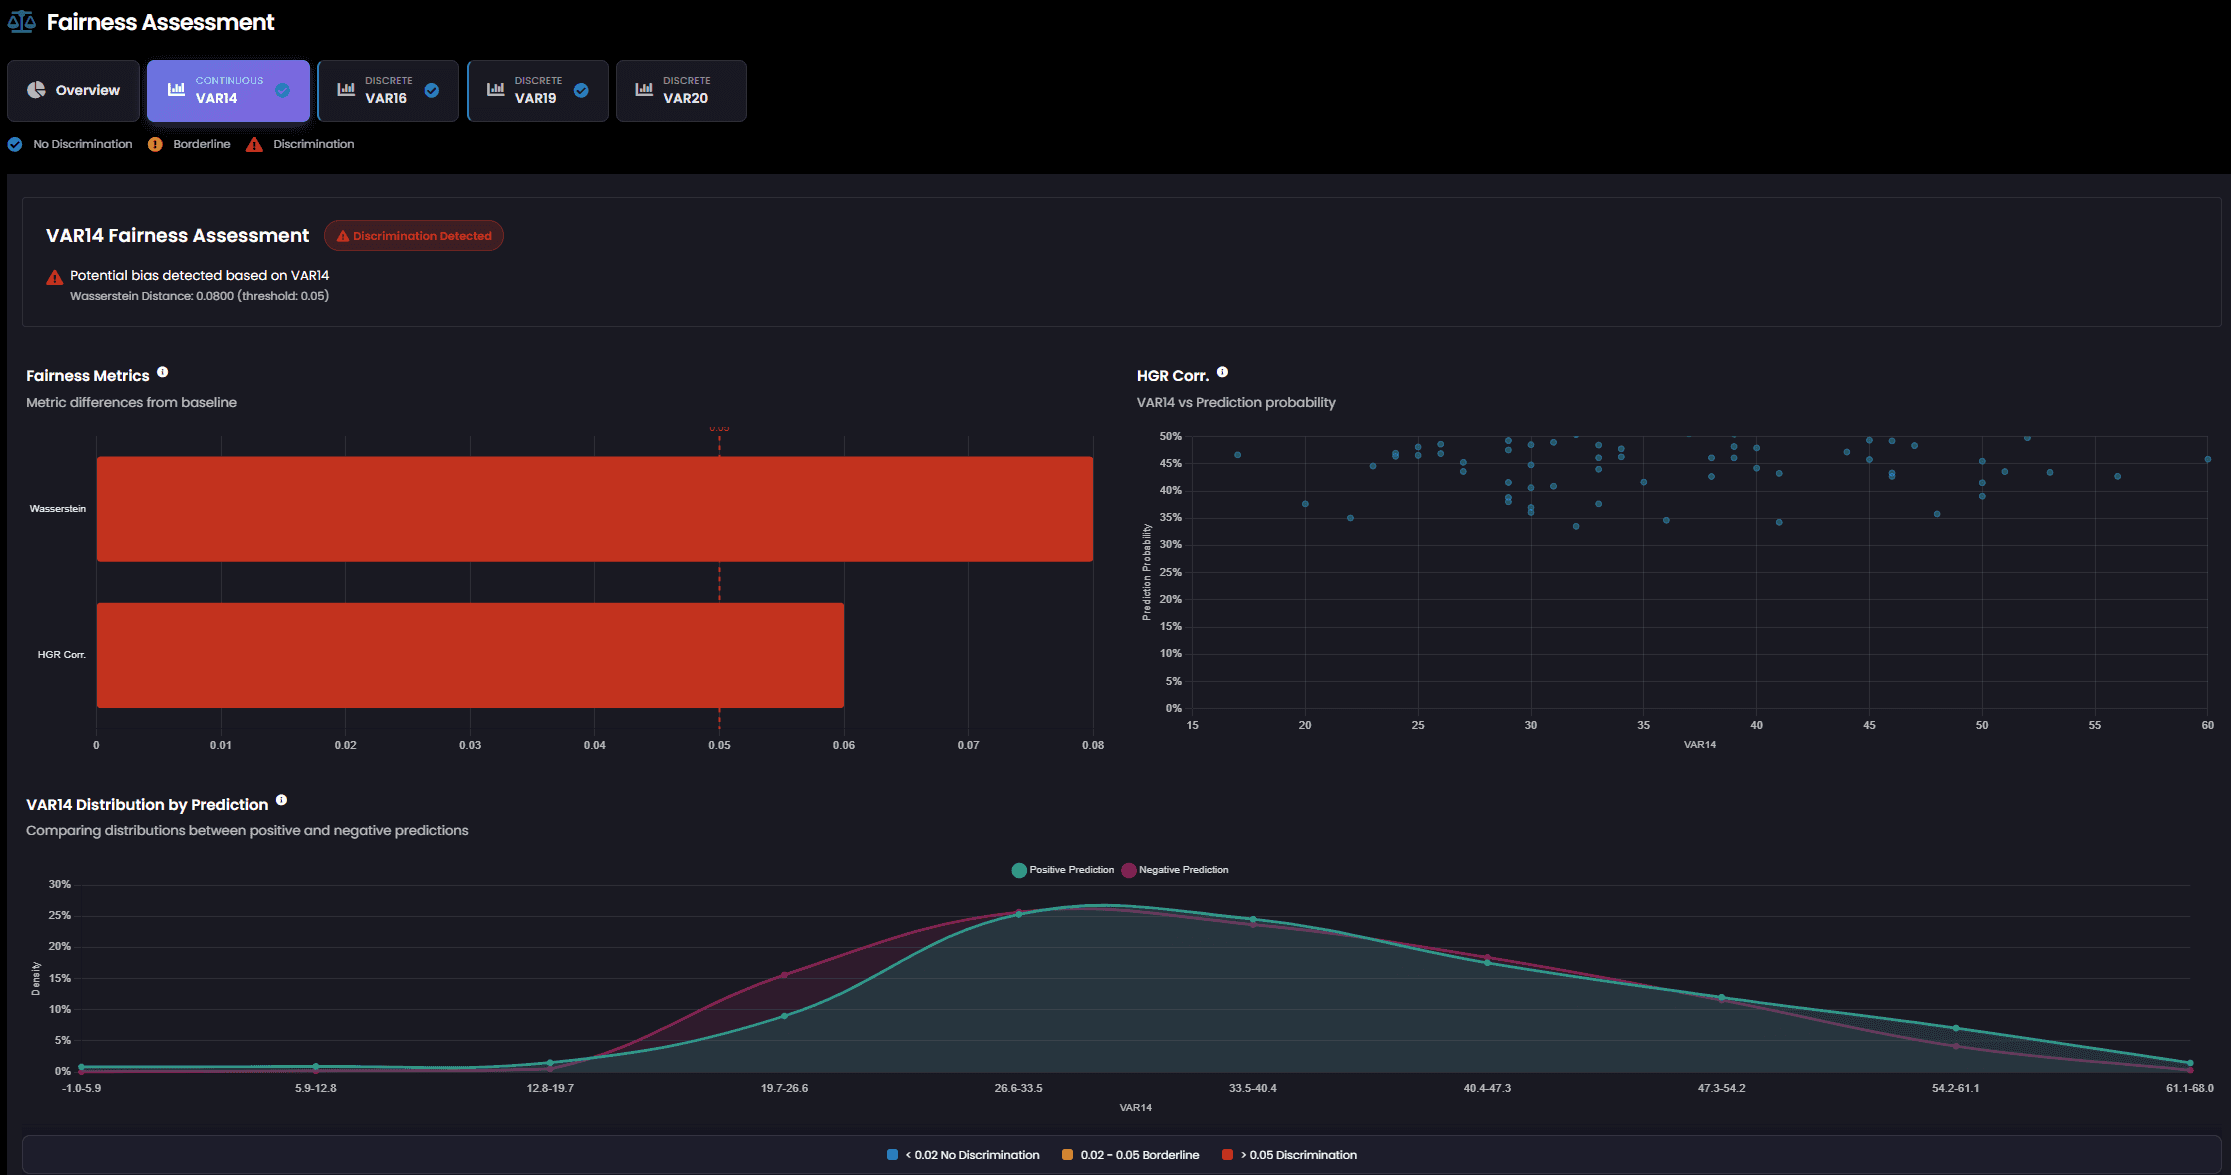Click the info icon beside Fairness Metrics
This screenshot has width=2231, height=1175.
[163, 372]
